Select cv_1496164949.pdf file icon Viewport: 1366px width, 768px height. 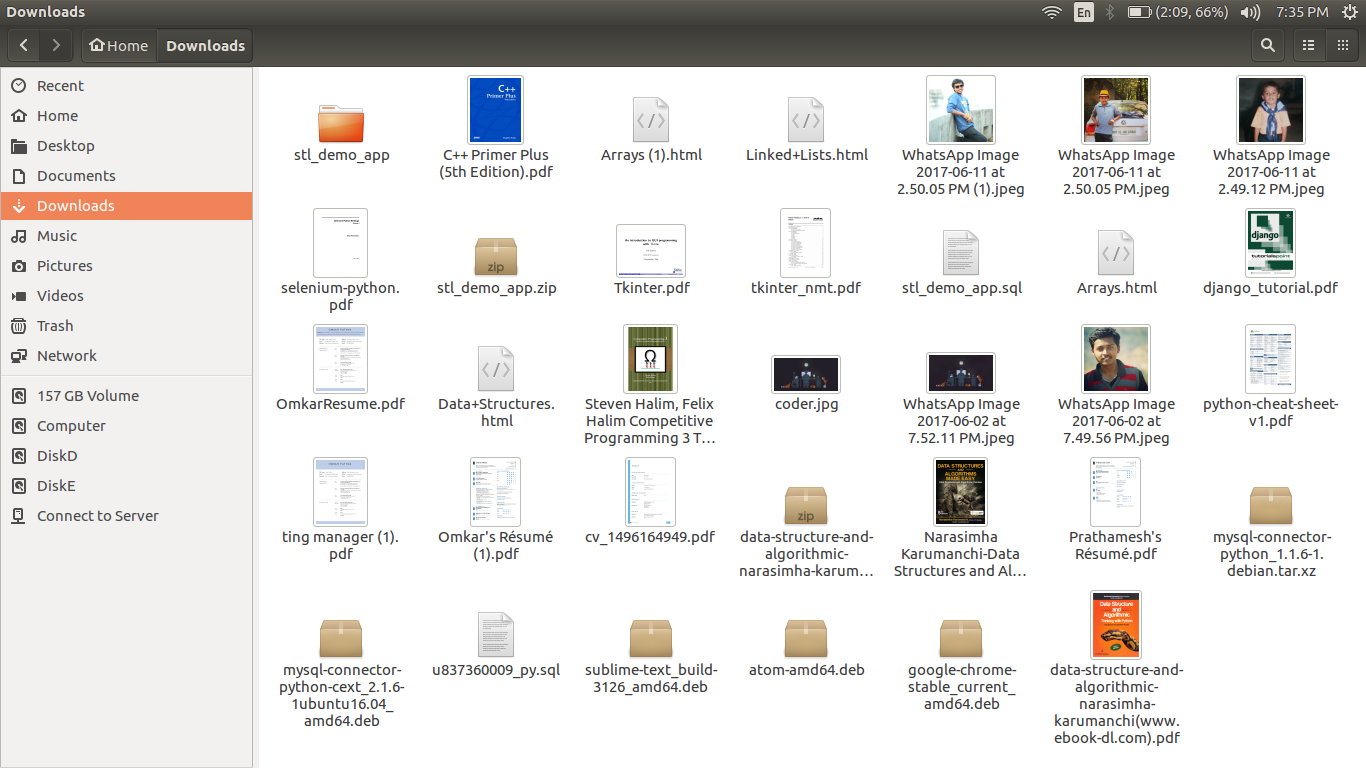tap(651, 492)
